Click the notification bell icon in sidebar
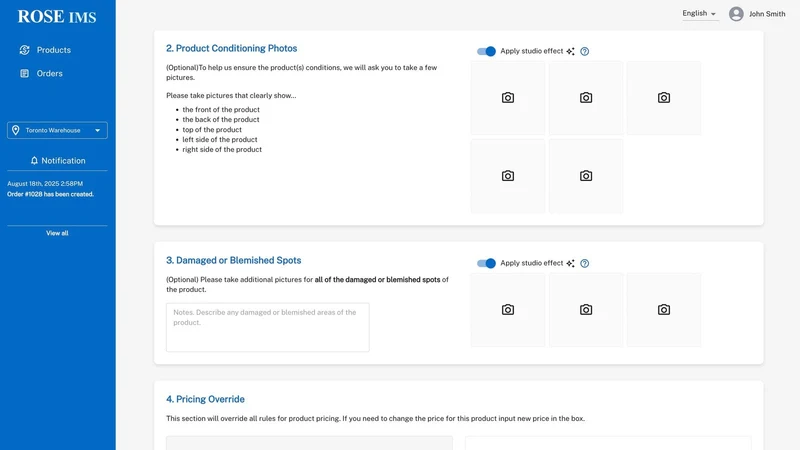 click(x=34, y=161)
